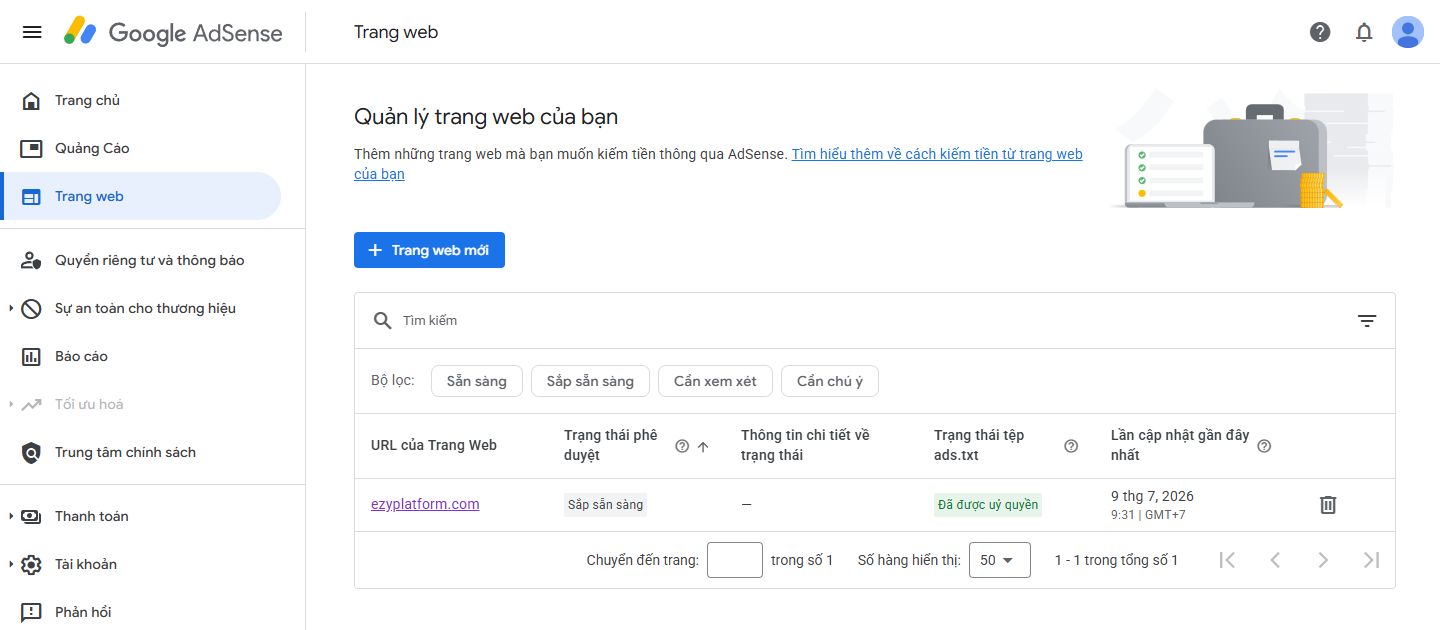The height and width of the screenshot is (630, 1440).
Task: Open the ezyplatform.com link
Action: point(425,504)
